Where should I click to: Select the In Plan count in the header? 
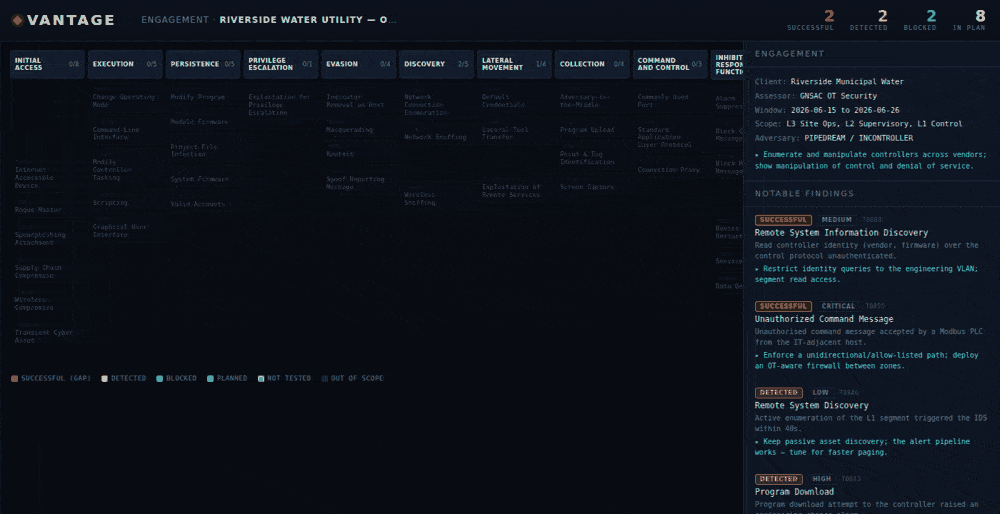[x=969, y=20]
